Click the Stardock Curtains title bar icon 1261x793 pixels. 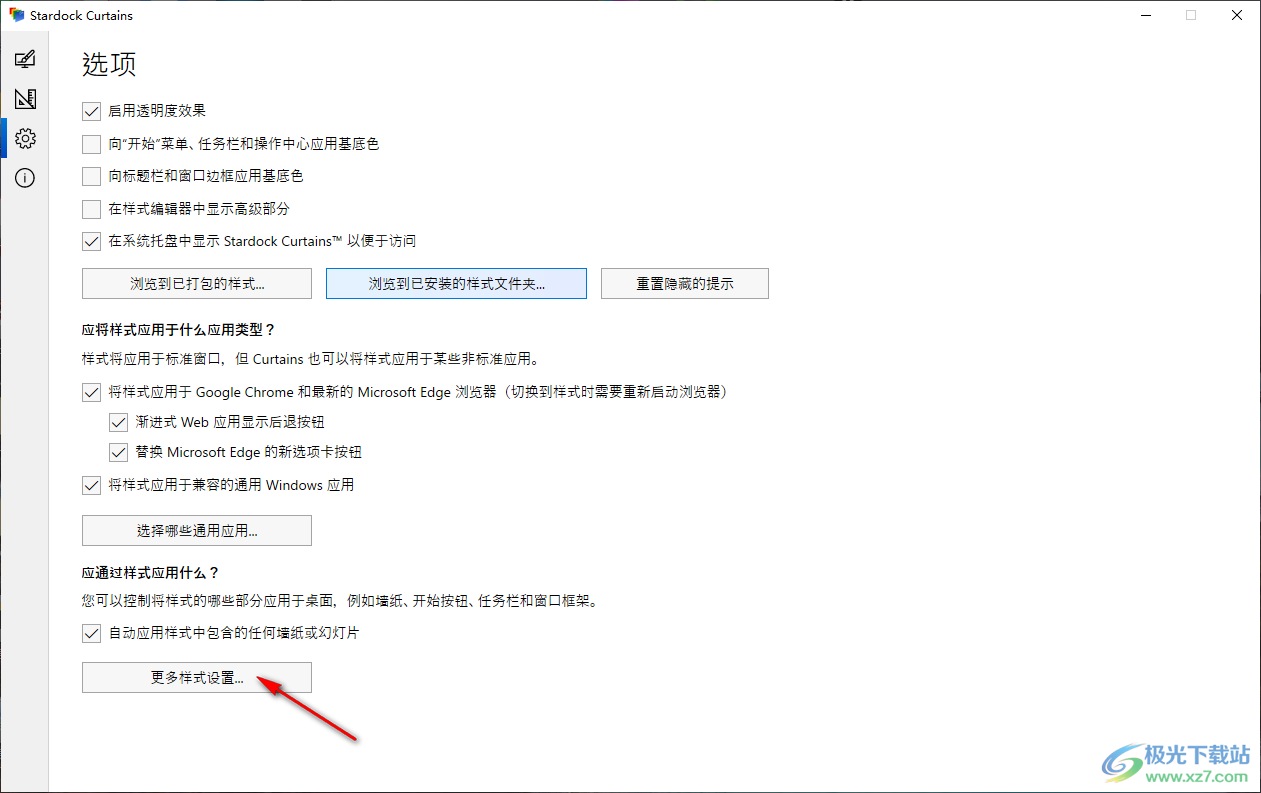[17, 15]
